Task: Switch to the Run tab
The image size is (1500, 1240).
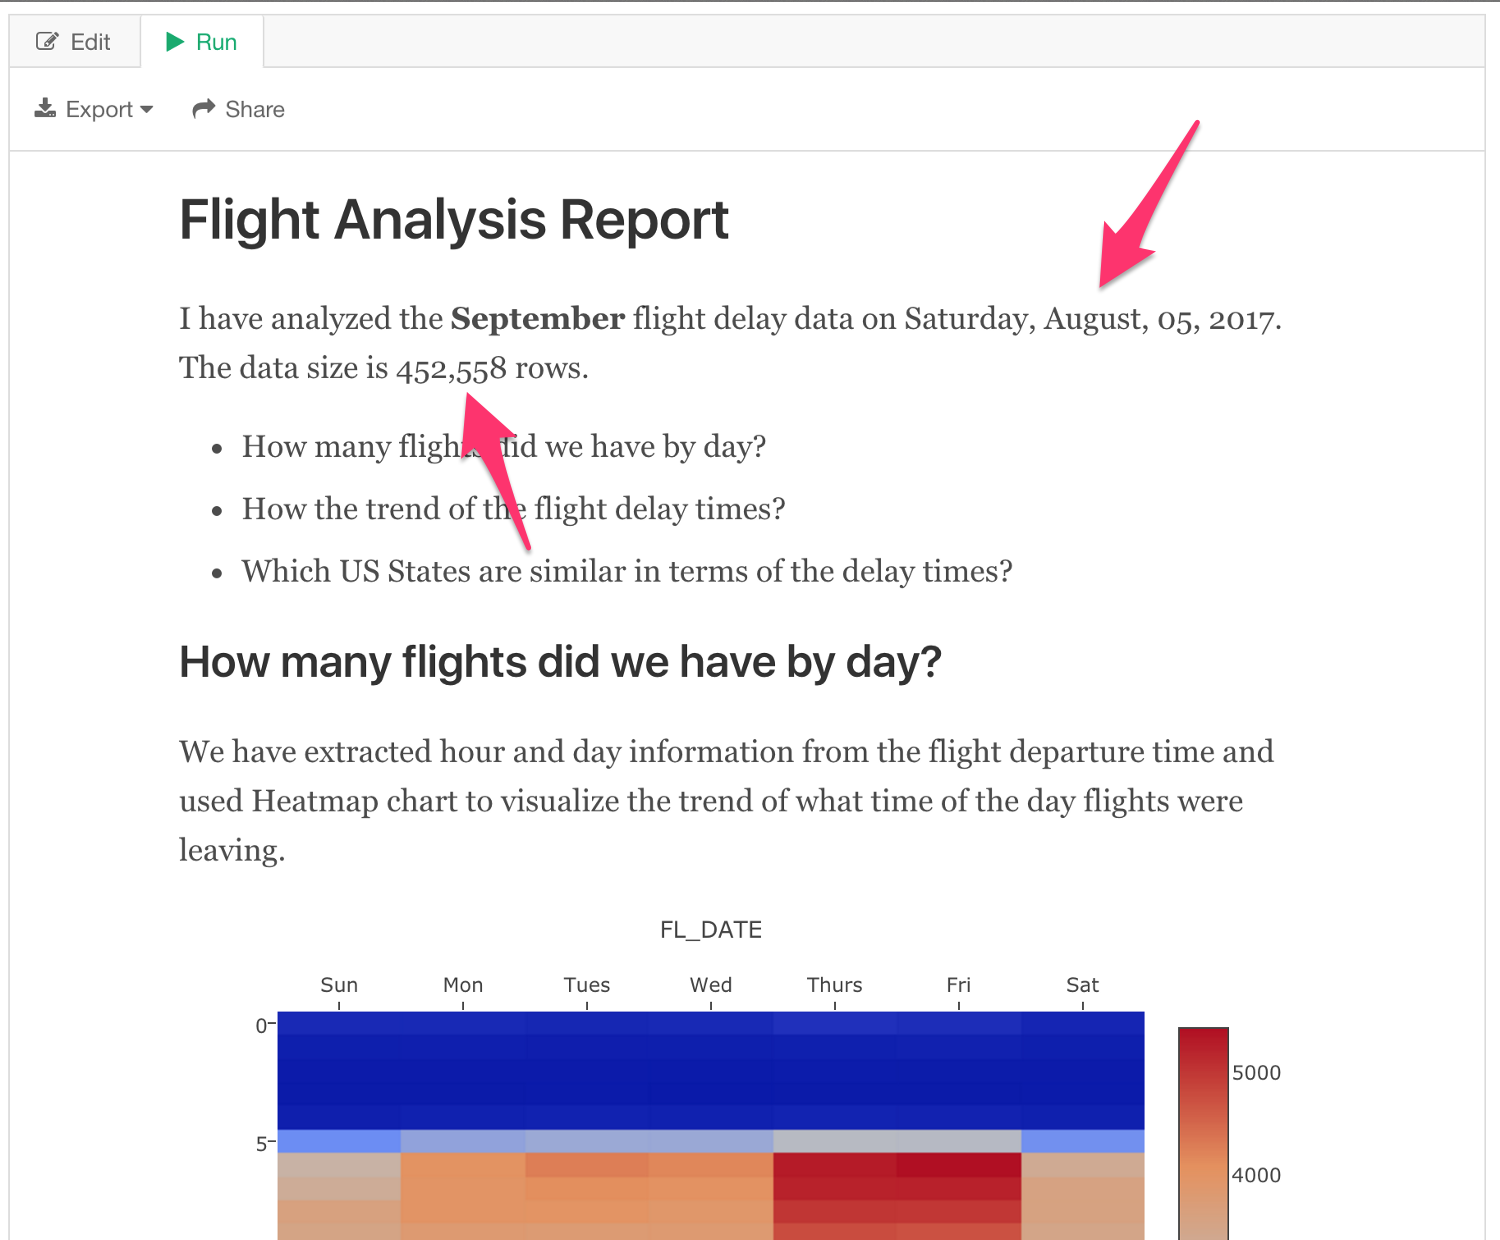Action: tap(202, 42)
